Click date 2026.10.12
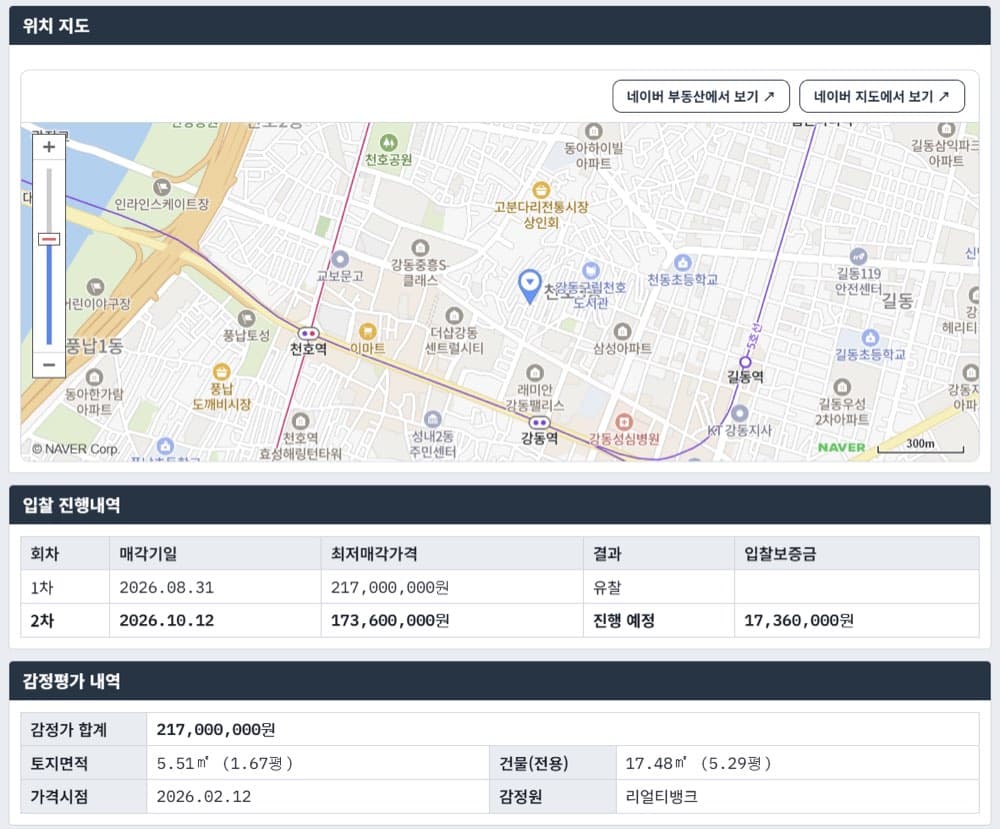The height and width of the screenshot is (829, 1000). click(166, 620)
